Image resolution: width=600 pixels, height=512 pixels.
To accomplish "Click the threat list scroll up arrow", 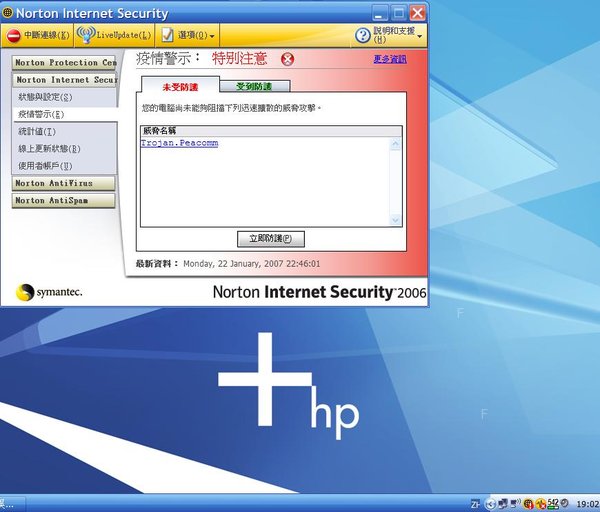I will (395, 144).
